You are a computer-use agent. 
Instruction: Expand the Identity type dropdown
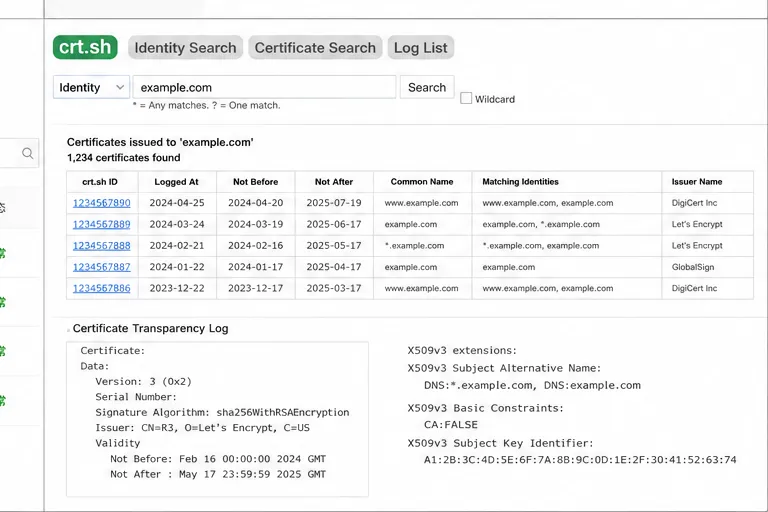[x=92, y=87]
